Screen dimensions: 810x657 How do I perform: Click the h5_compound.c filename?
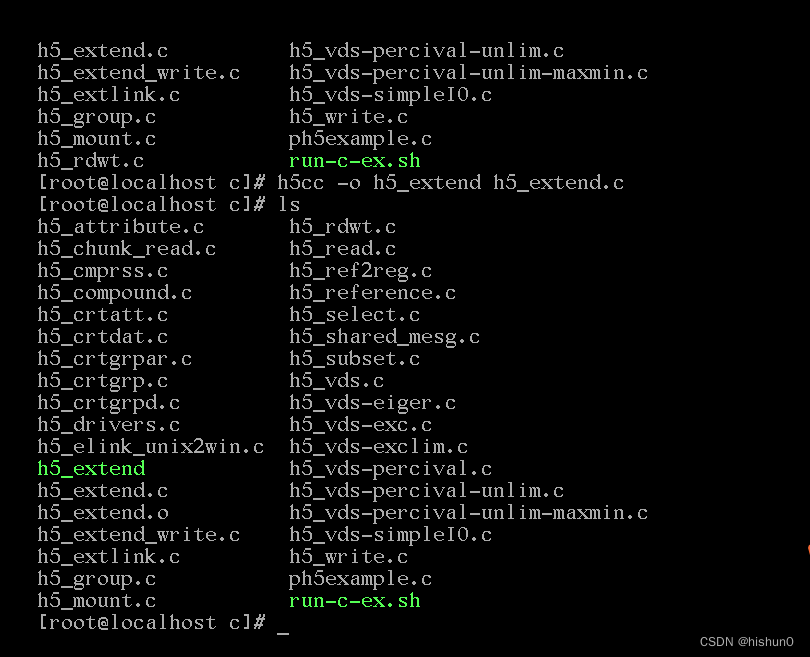(x=115, y=293)
